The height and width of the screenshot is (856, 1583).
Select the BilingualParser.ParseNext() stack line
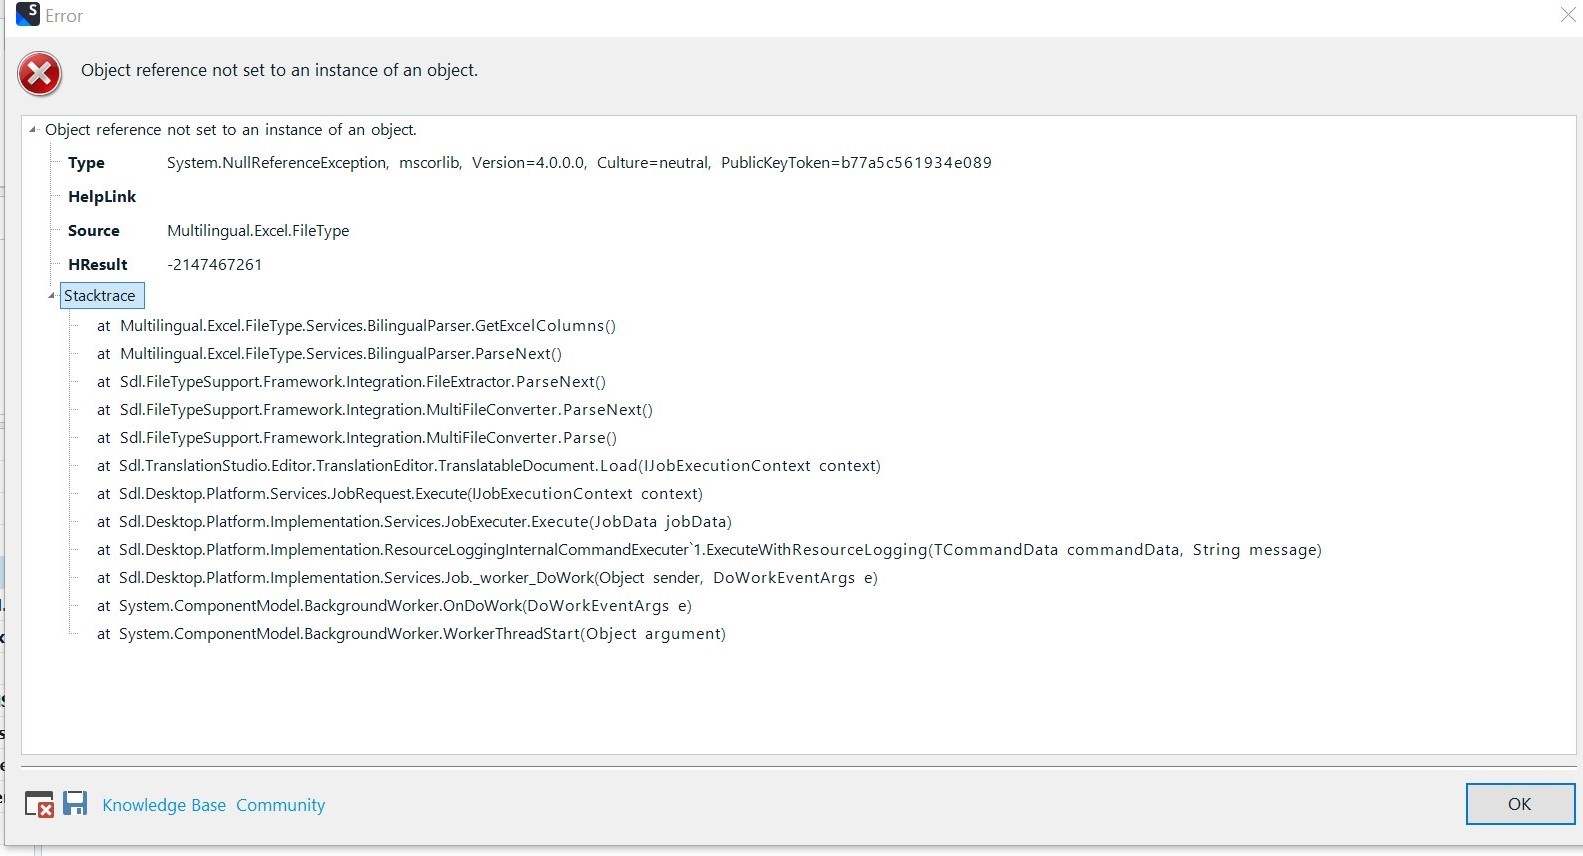coord(329,354)
